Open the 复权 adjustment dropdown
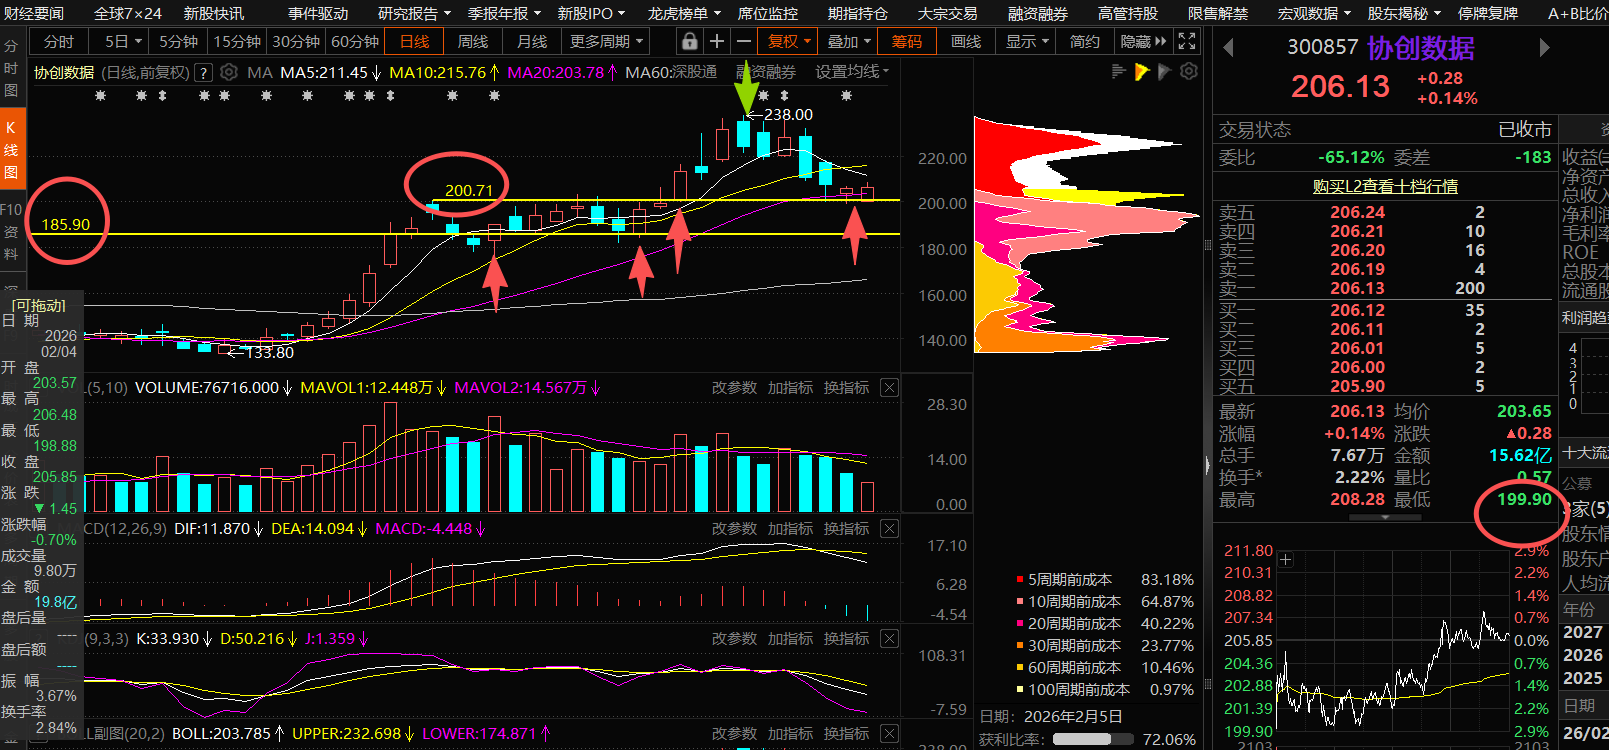 789,41
